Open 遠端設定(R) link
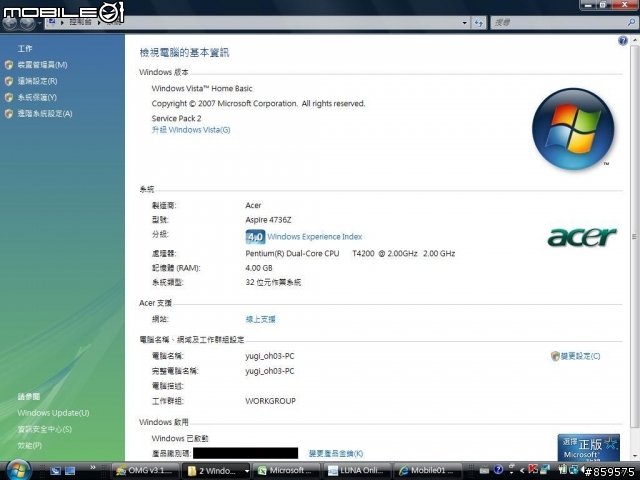 click(37, 81)
